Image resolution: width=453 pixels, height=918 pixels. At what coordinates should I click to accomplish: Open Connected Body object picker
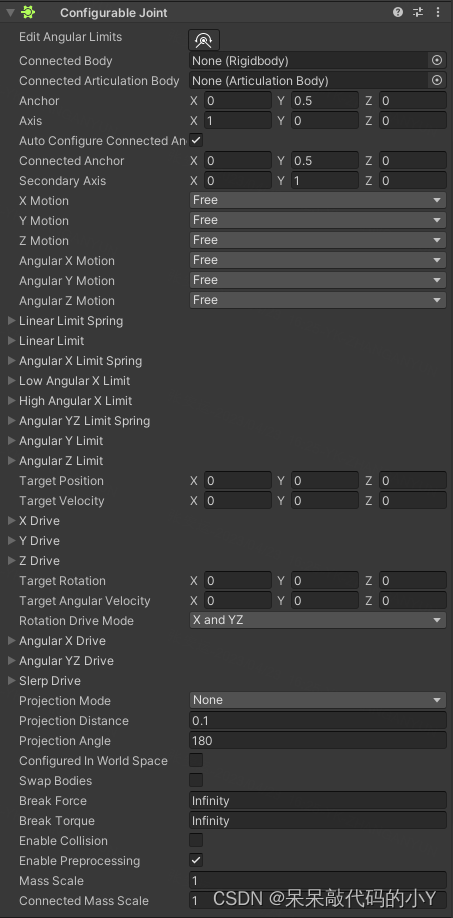[437, 60]
